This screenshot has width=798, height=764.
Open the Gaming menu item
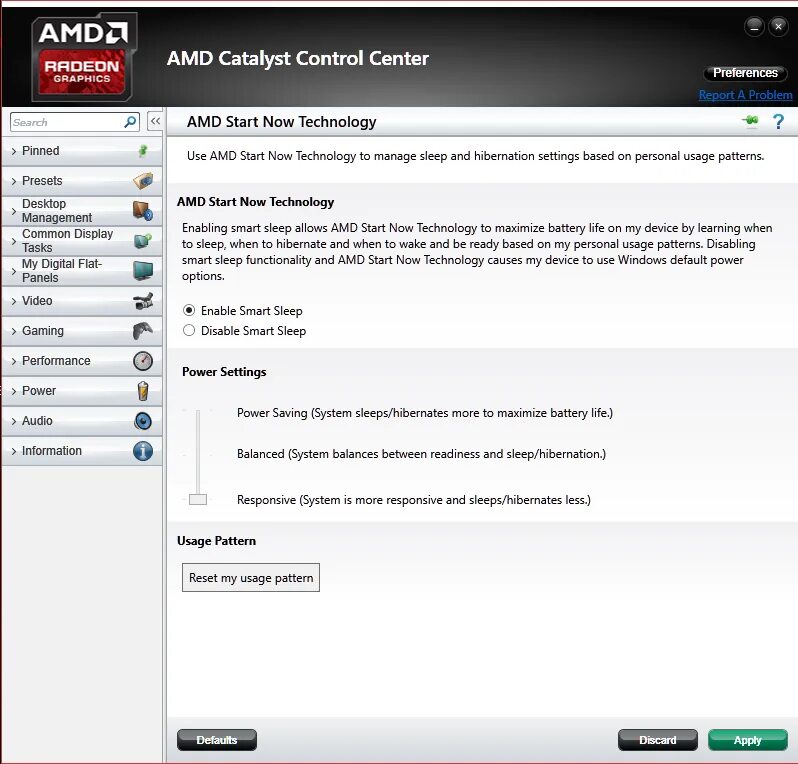[x=82, y=331]
